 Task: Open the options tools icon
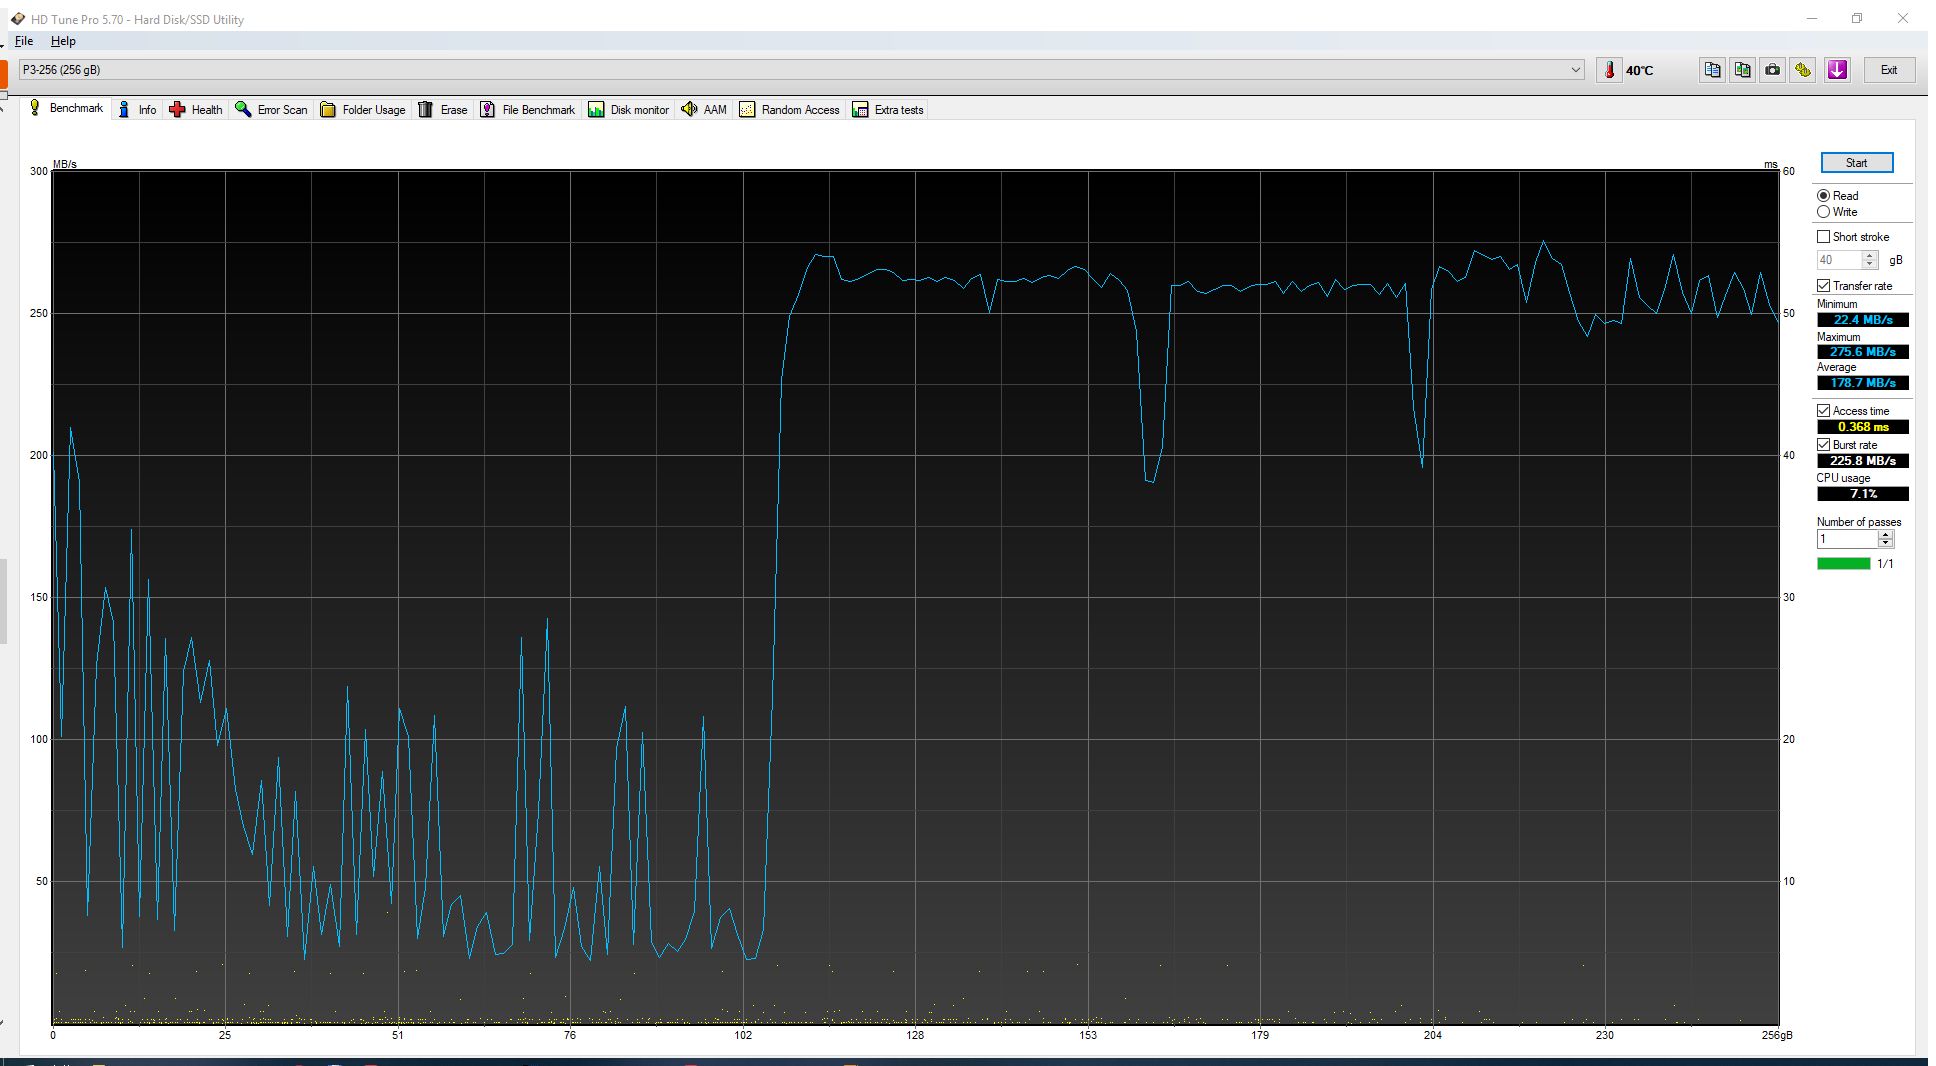coord(1803,70)
